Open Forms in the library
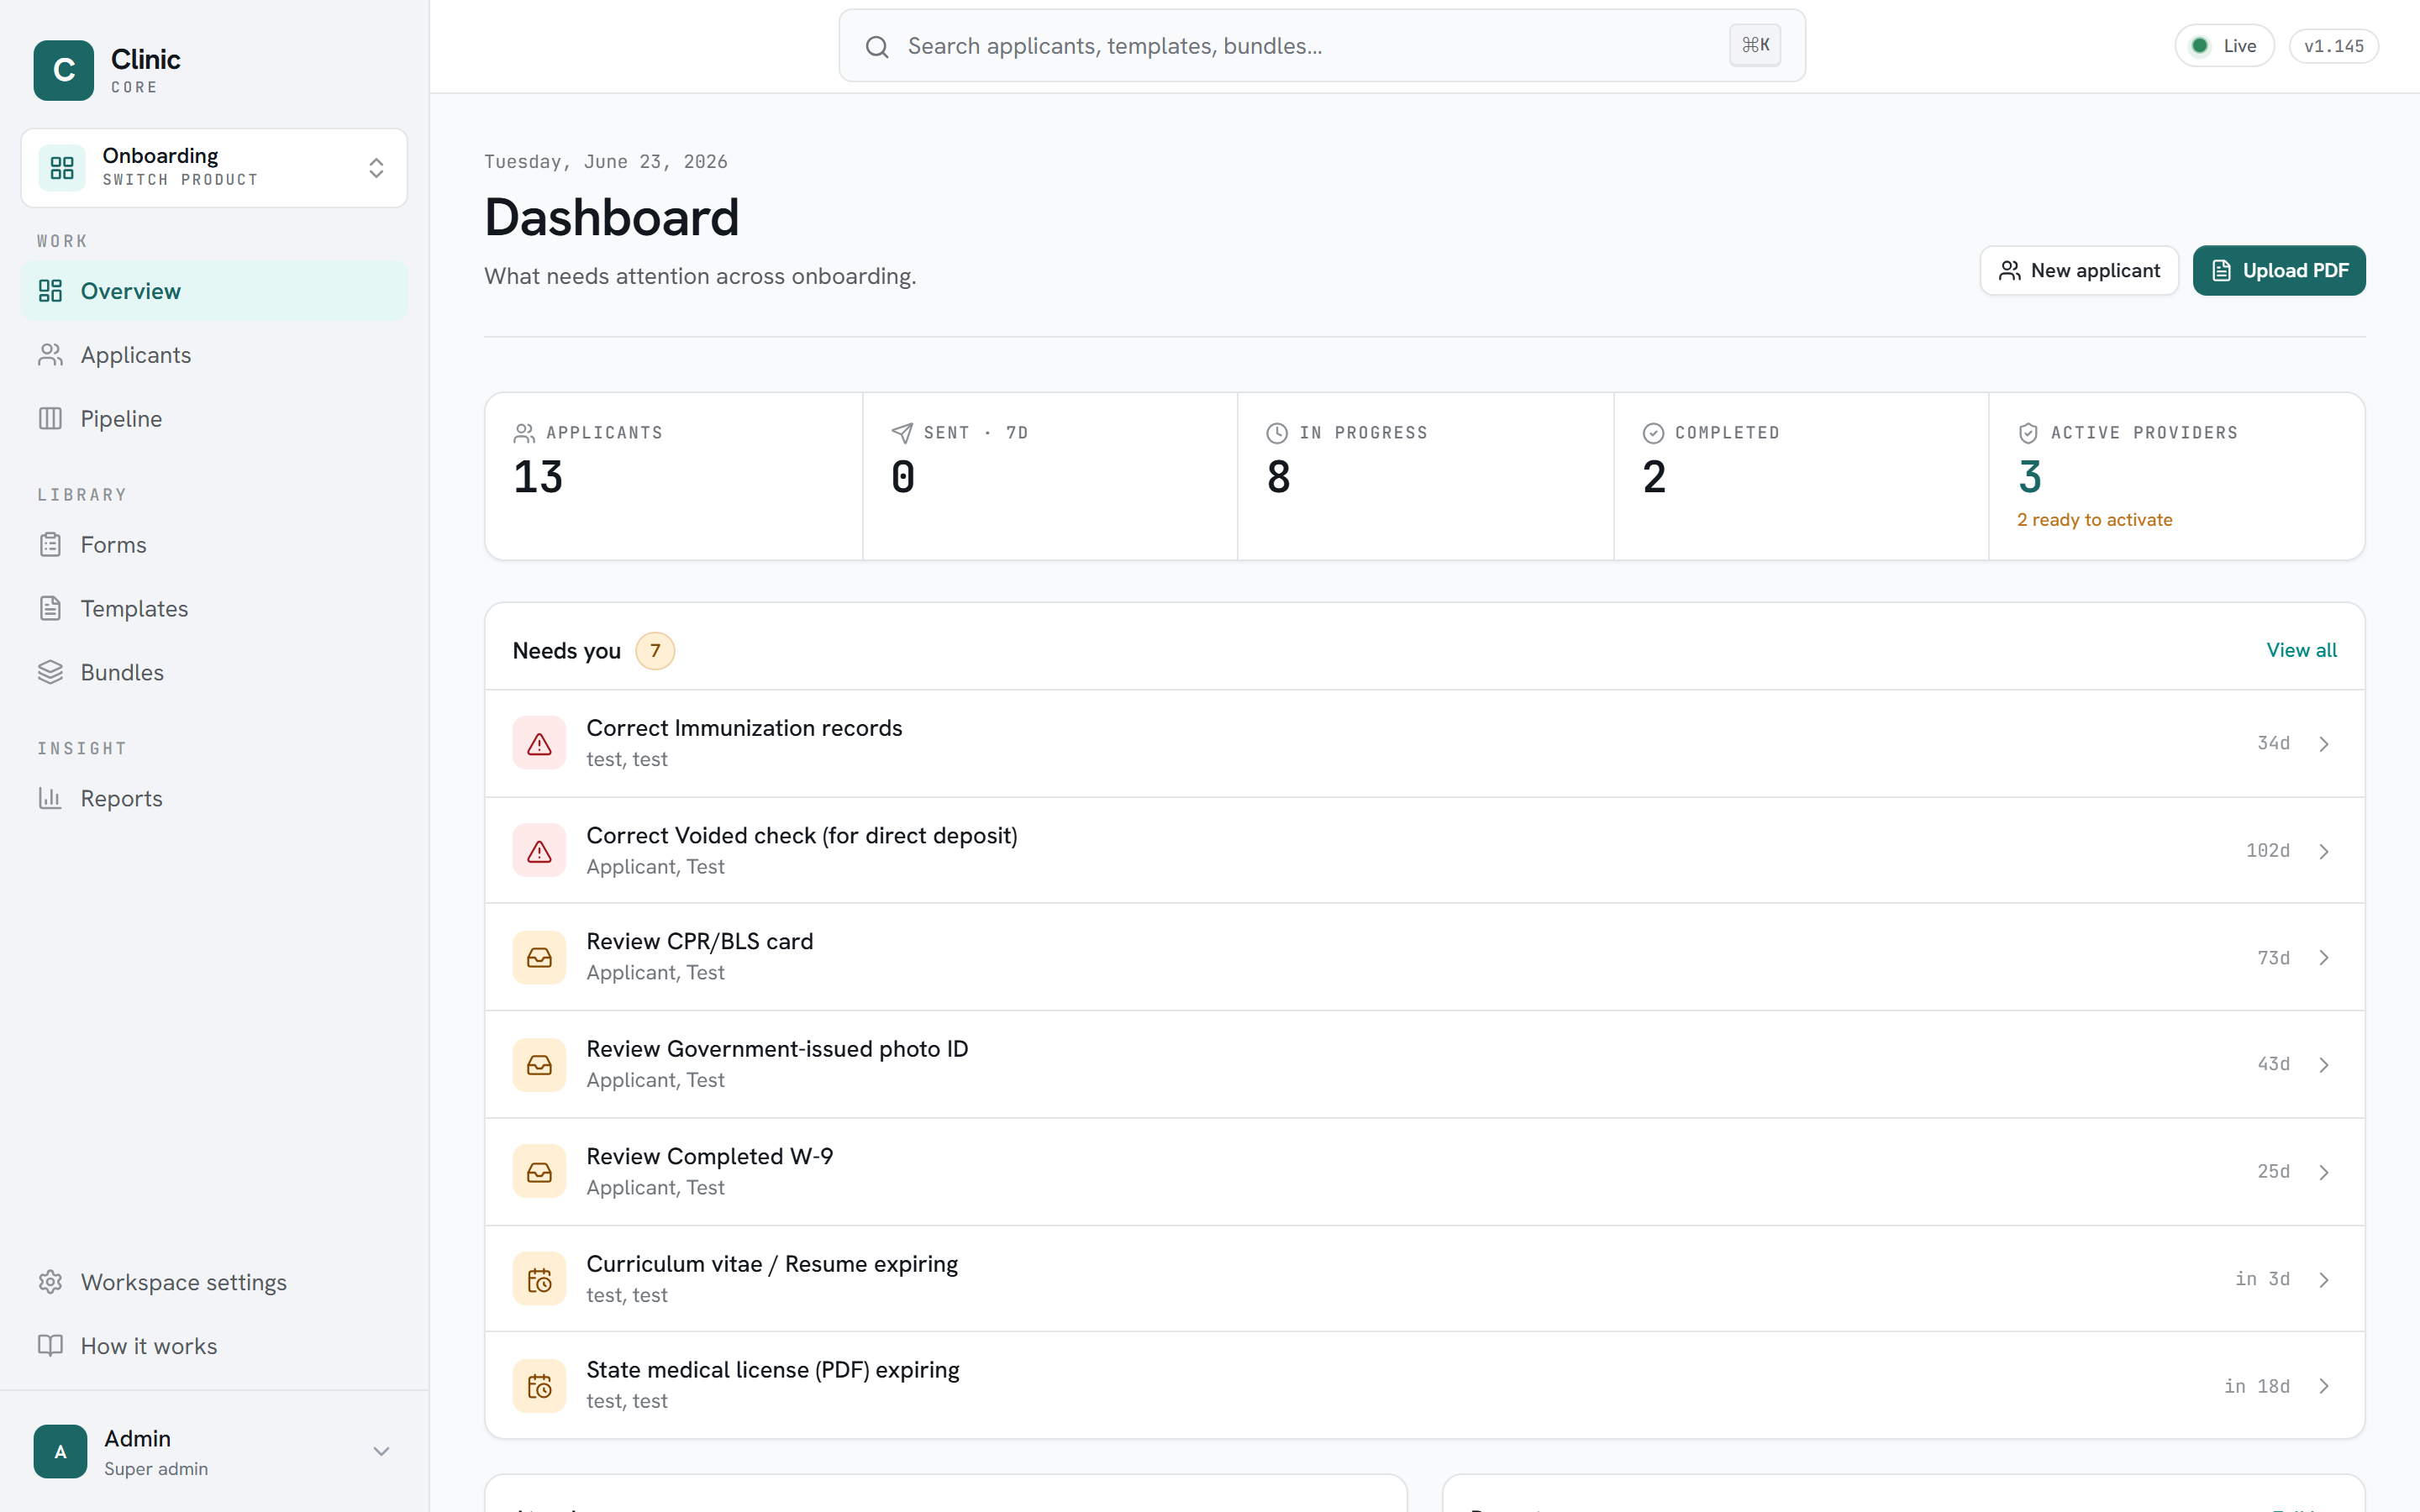The image size is (2420, 1512). click(214, 544)
